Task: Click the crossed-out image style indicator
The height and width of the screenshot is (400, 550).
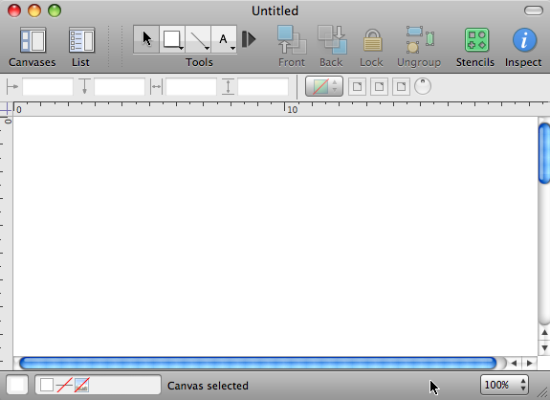Action: coord(82,385)
